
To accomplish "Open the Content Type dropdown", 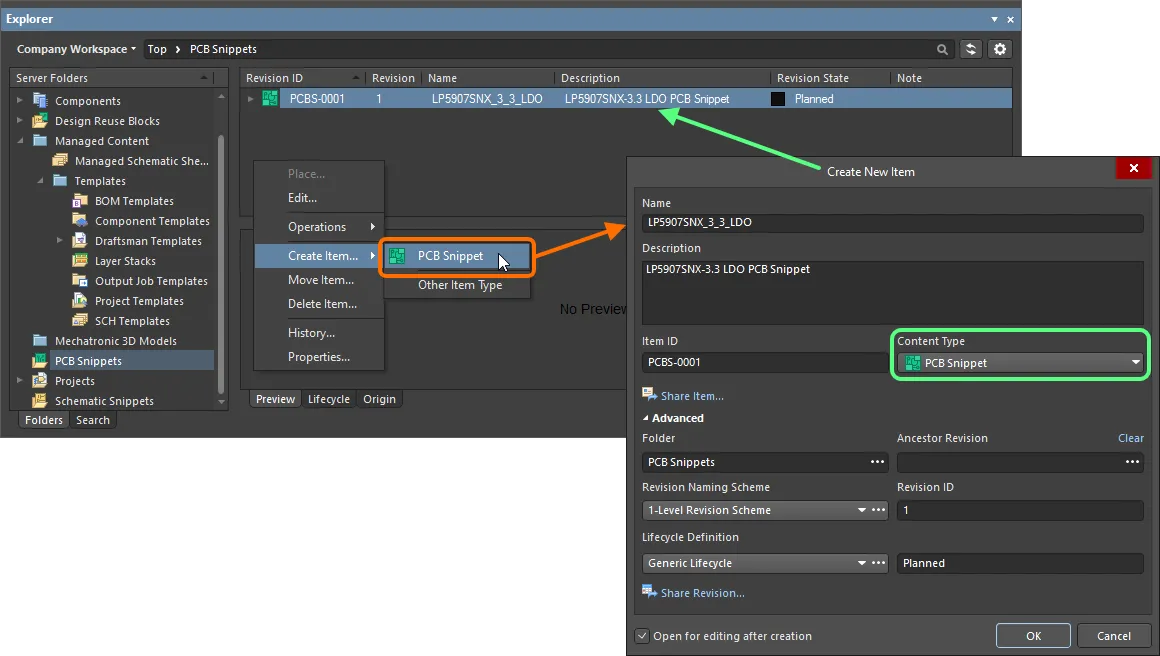I will click(x=1020, y=363).
